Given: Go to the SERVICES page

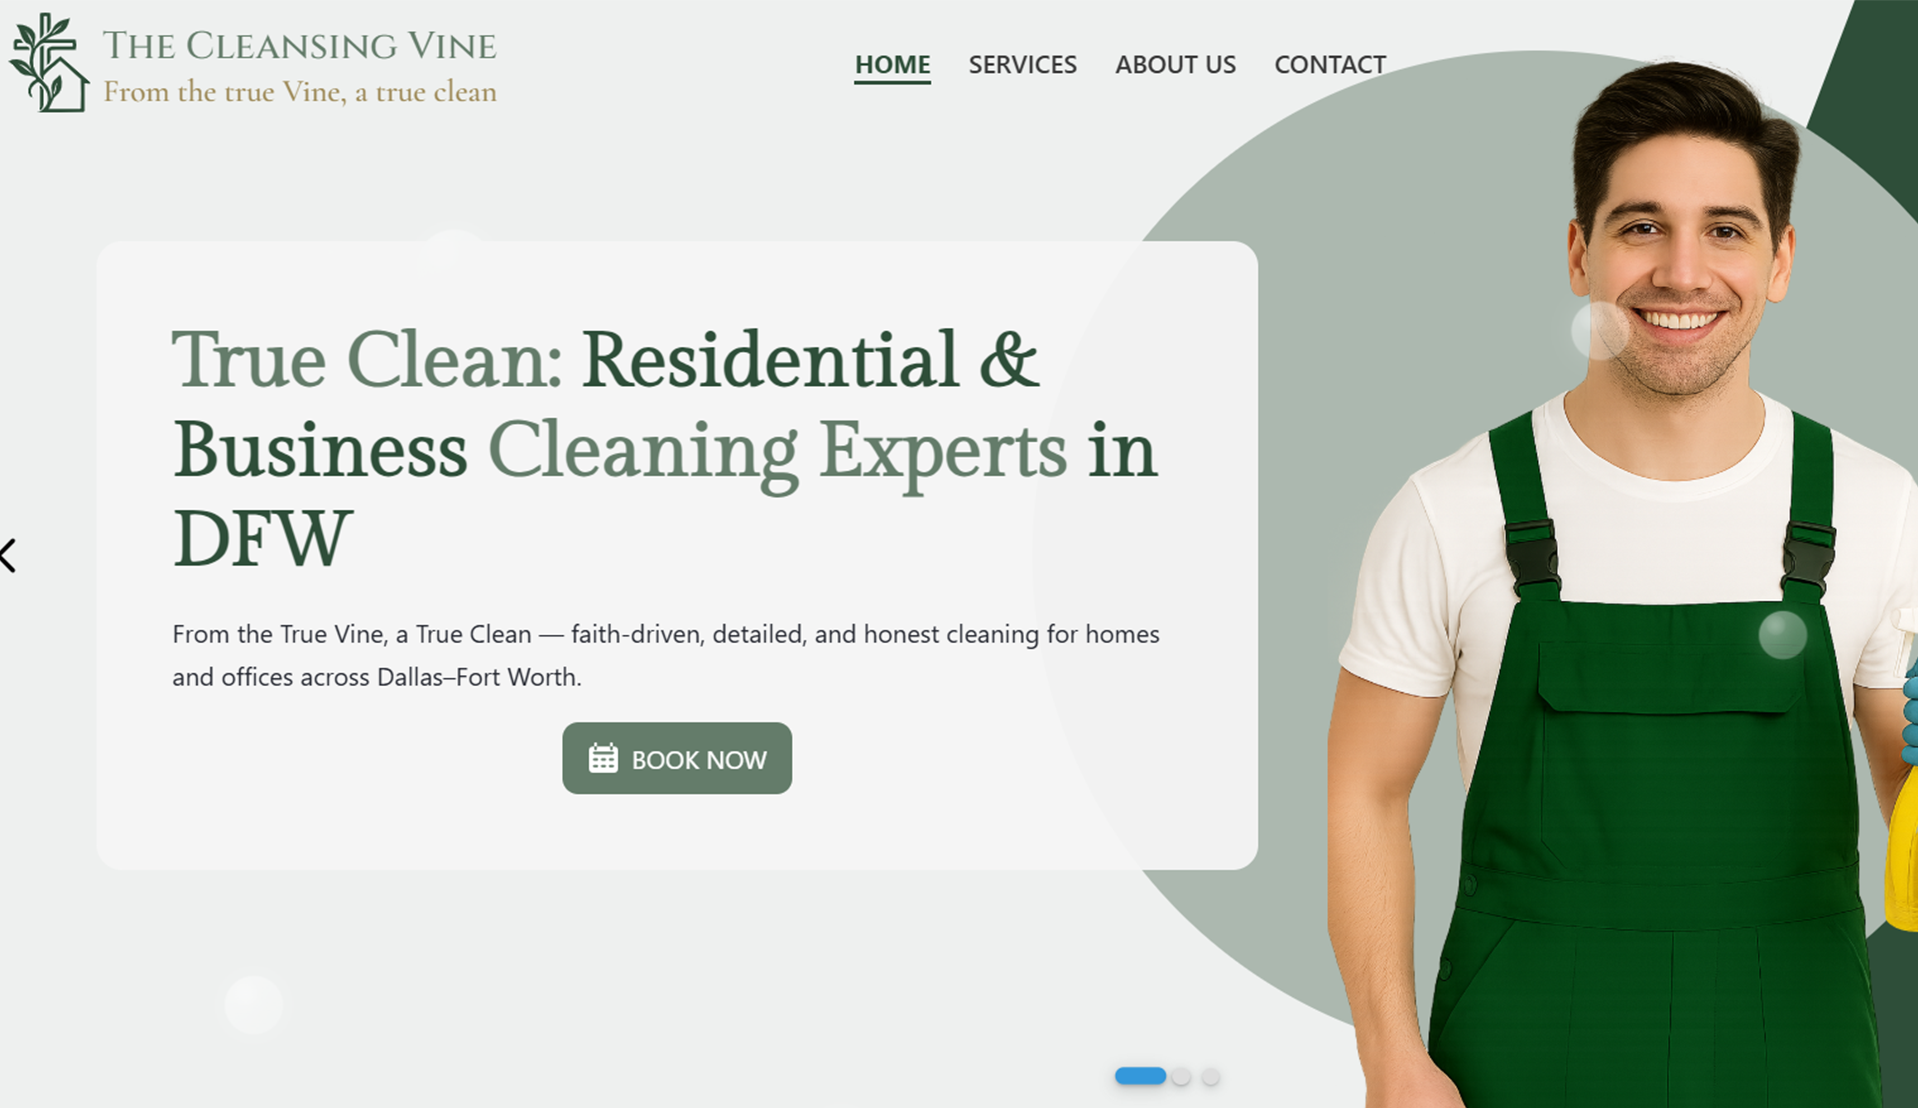Looking at the screenshot, I should pos(1022,65).
